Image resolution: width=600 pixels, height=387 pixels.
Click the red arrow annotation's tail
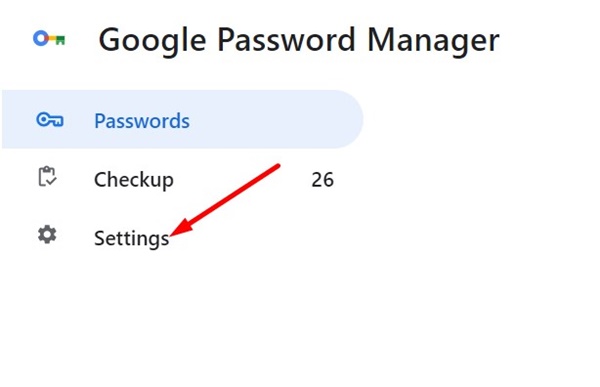tap(276, 167)
